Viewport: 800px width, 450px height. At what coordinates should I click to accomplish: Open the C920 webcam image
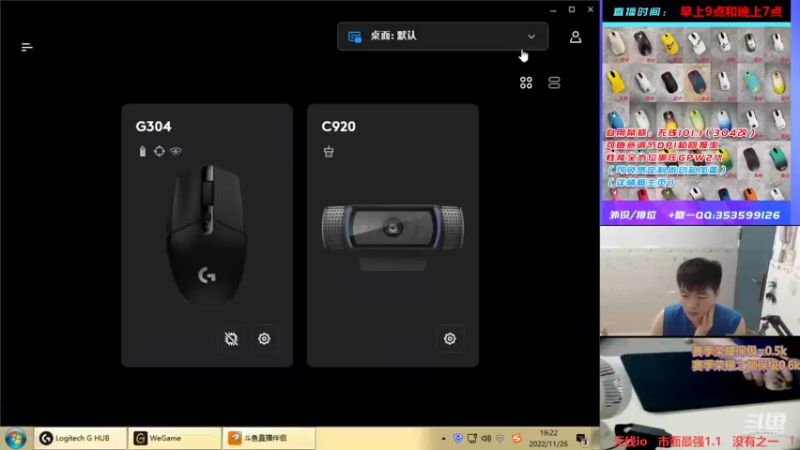click(393, 237)
